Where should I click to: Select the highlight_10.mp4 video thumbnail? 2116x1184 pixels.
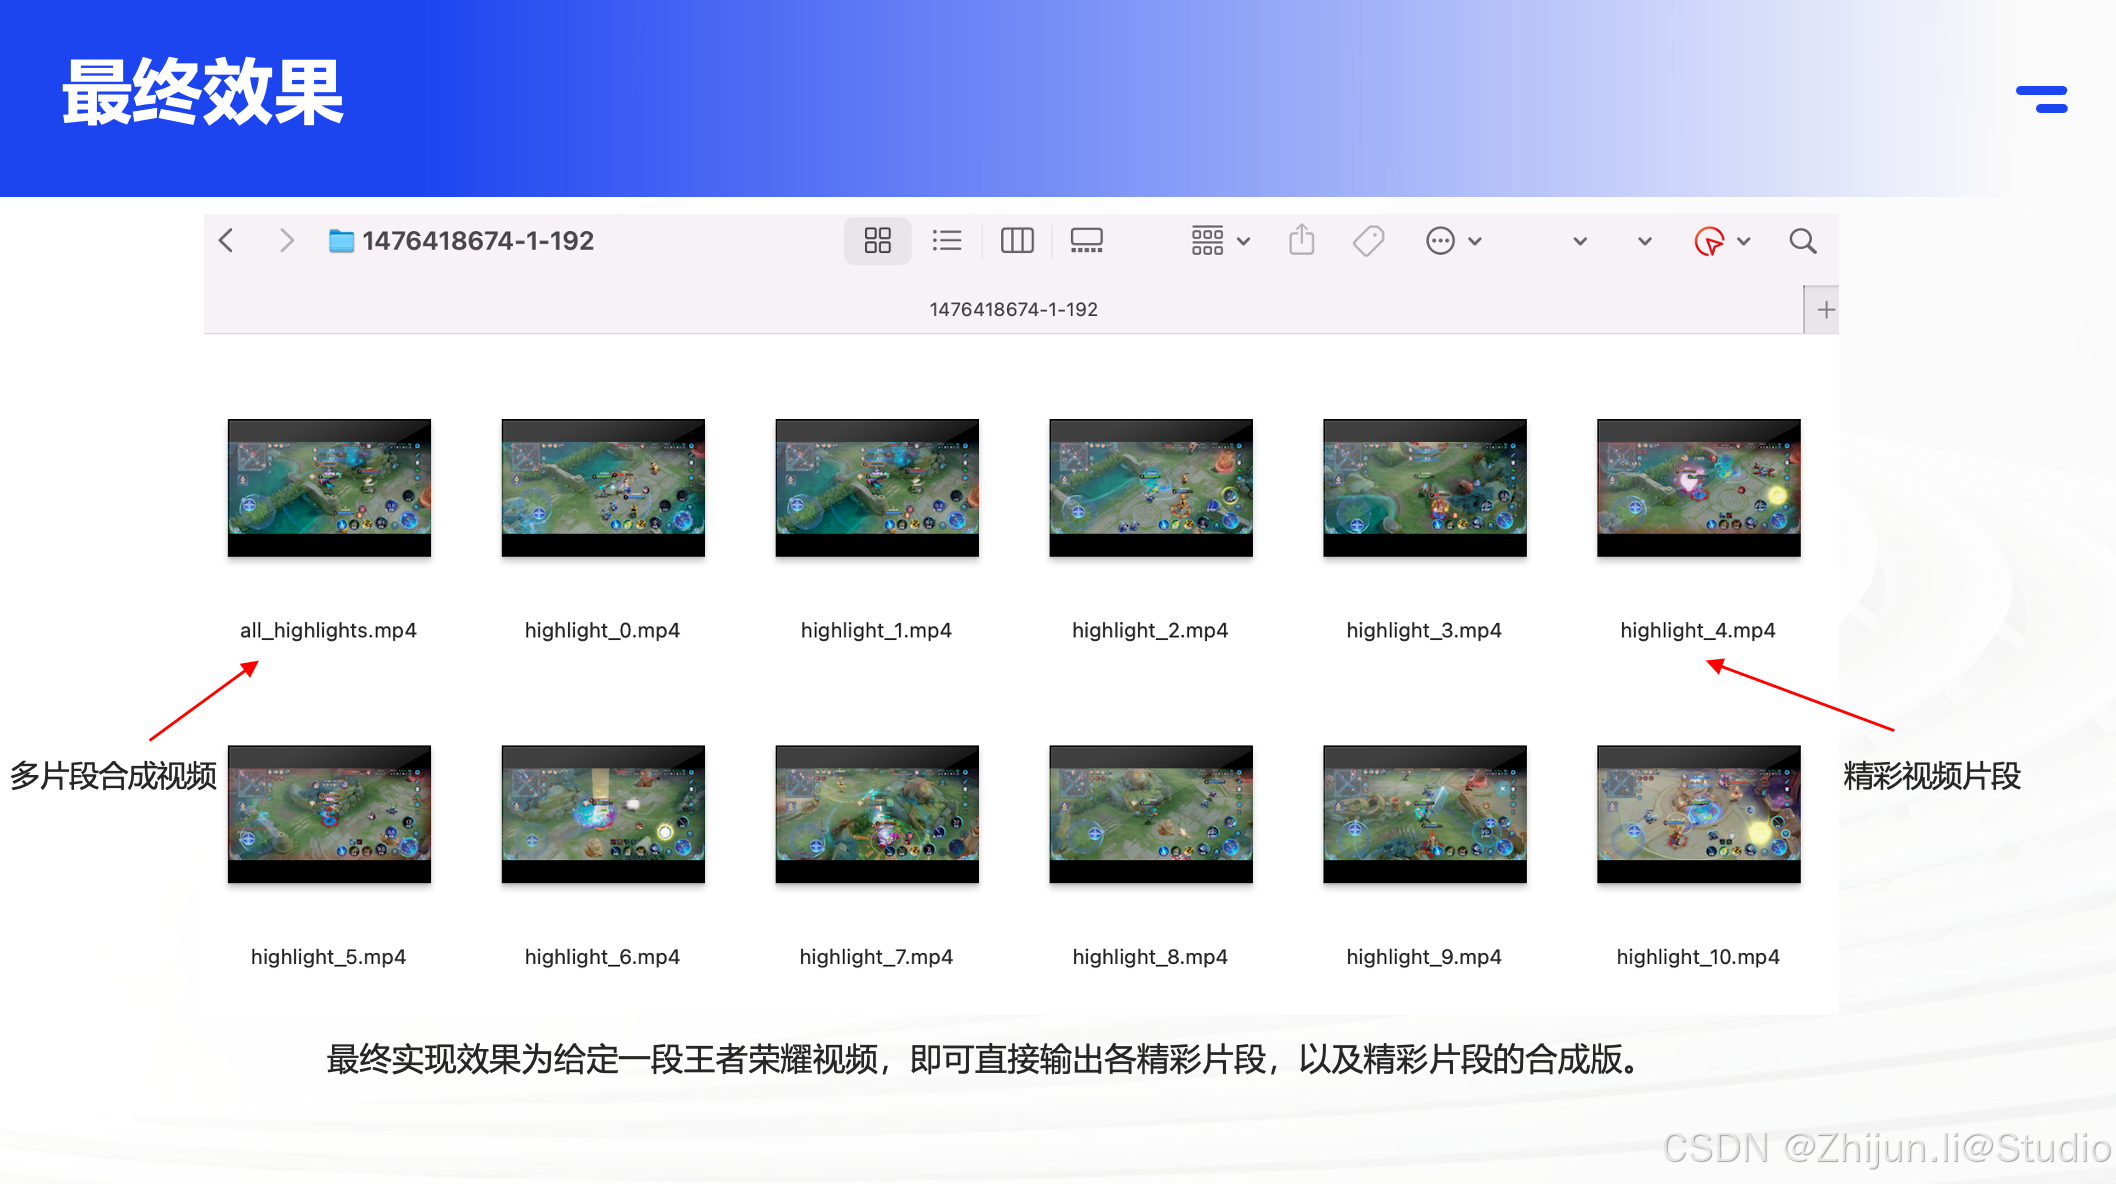coord(1698,814)
